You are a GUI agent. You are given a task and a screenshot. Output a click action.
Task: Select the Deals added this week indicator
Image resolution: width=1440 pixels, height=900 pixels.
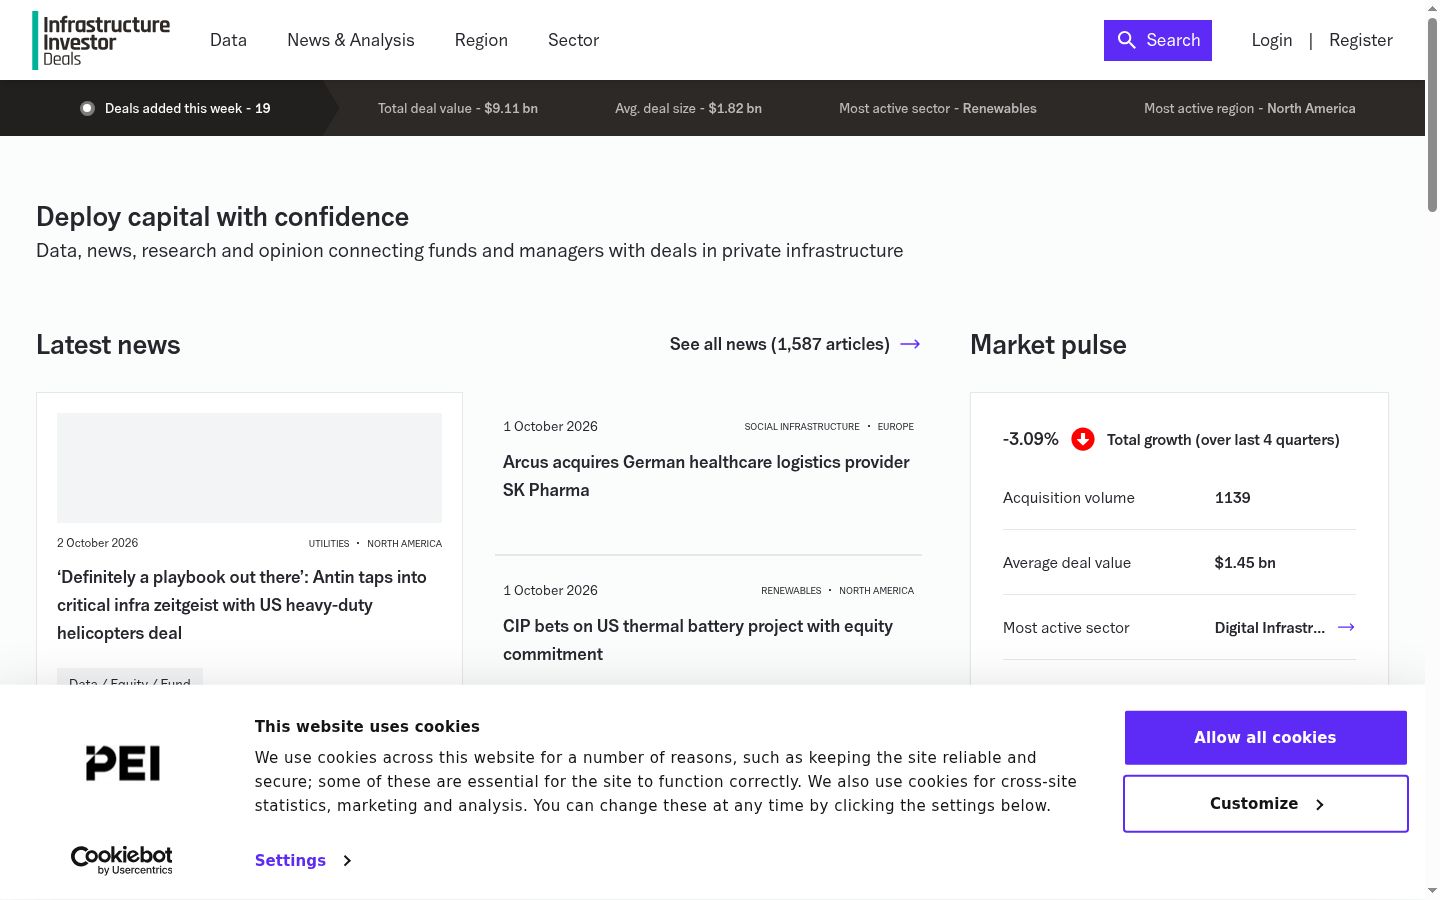(176, 108)
